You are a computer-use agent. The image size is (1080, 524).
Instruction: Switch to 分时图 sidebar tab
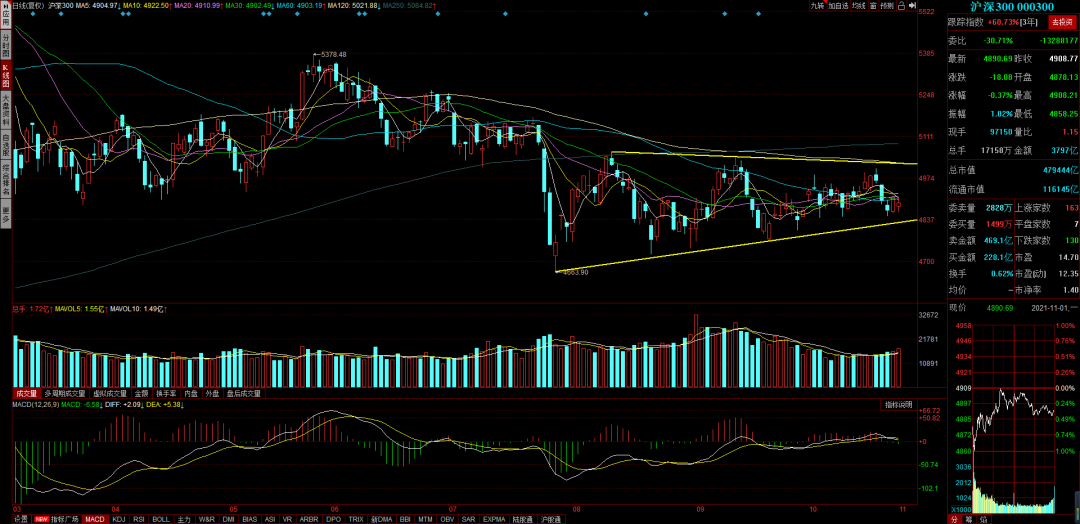[6, 44]
